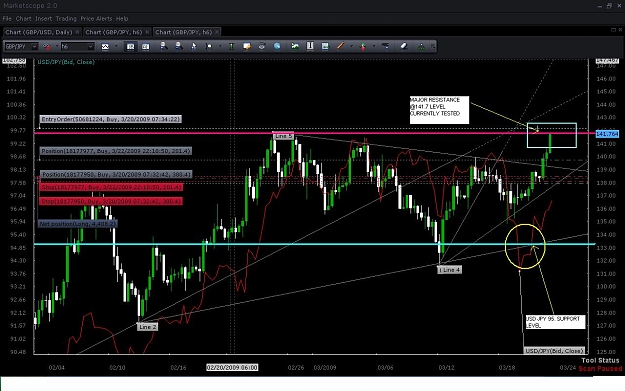Viewport: 625px width, 391px height.
Task: Click the green triangle toolbar icon
Action: tap(421, 47)
